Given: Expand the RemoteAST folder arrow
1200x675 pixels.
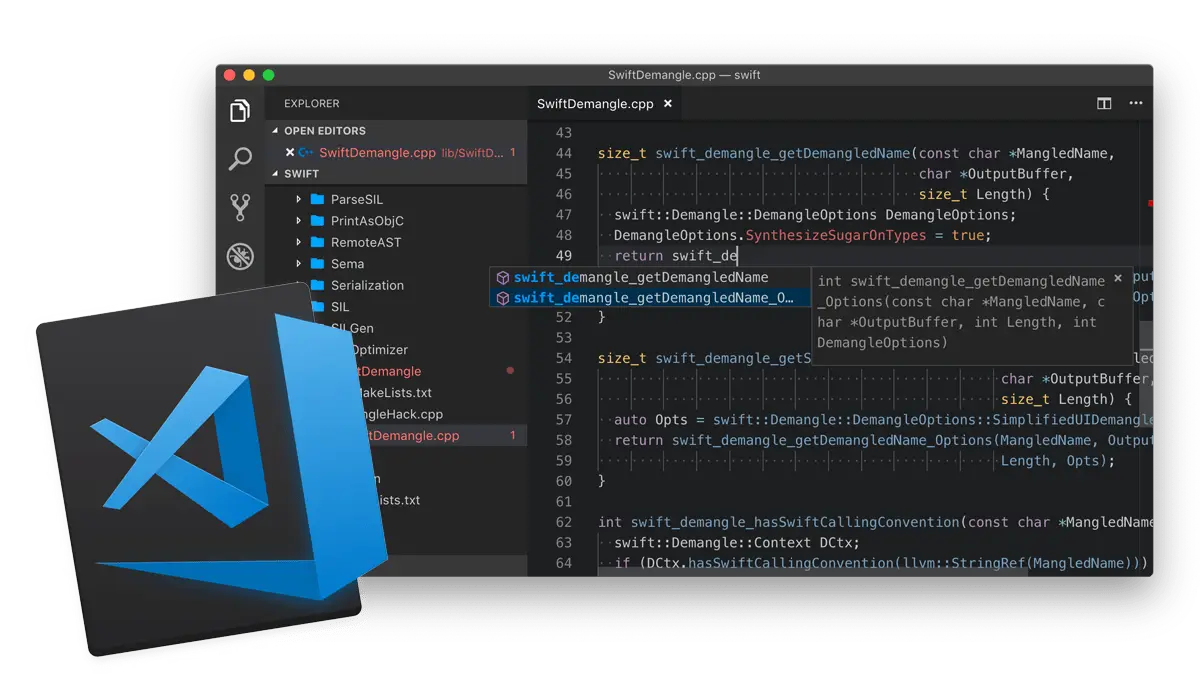Looking at the screenshot, I should [x=298, y=242].
